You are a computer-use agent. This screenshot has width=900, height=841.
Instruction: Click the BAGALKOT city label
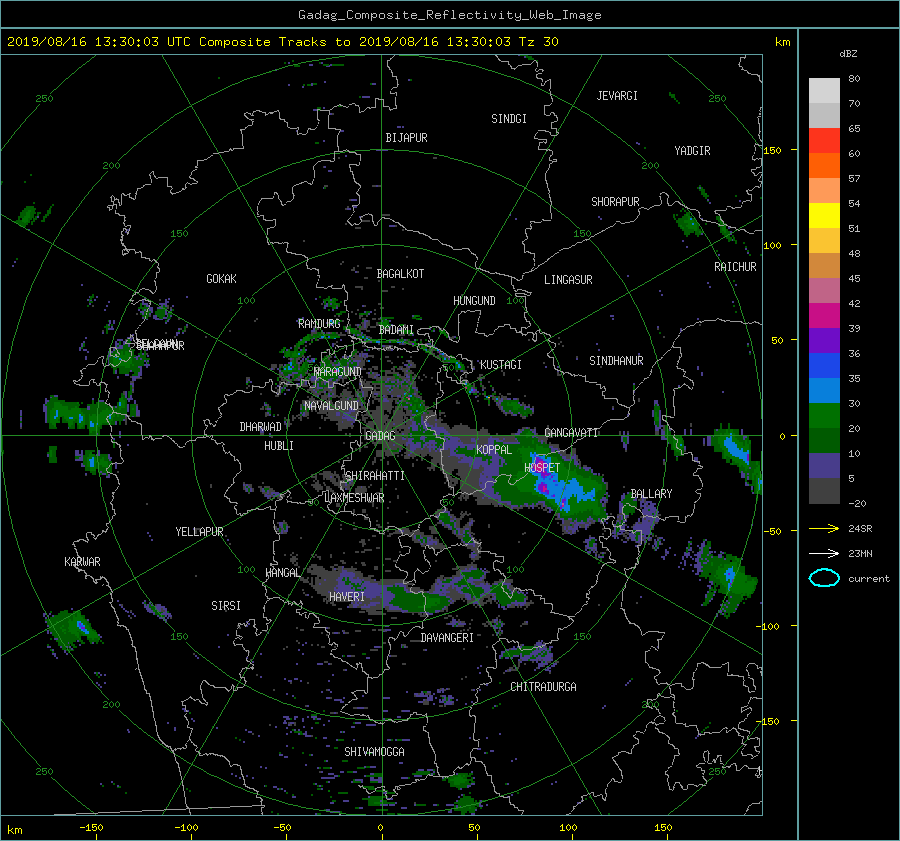pyautogui.click(x=400, y=274)
